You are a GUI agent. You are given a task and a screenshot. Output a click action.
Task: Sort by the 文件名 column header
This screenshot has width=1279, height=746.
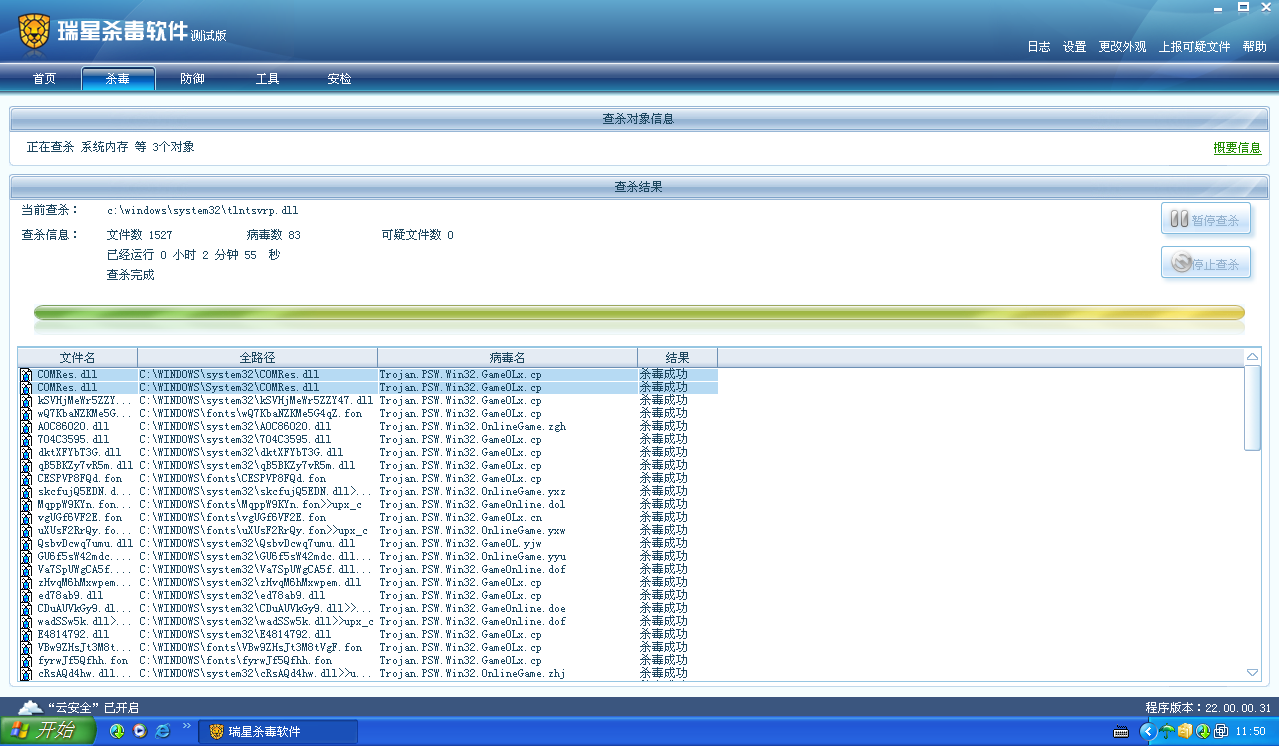pos(78,357)
